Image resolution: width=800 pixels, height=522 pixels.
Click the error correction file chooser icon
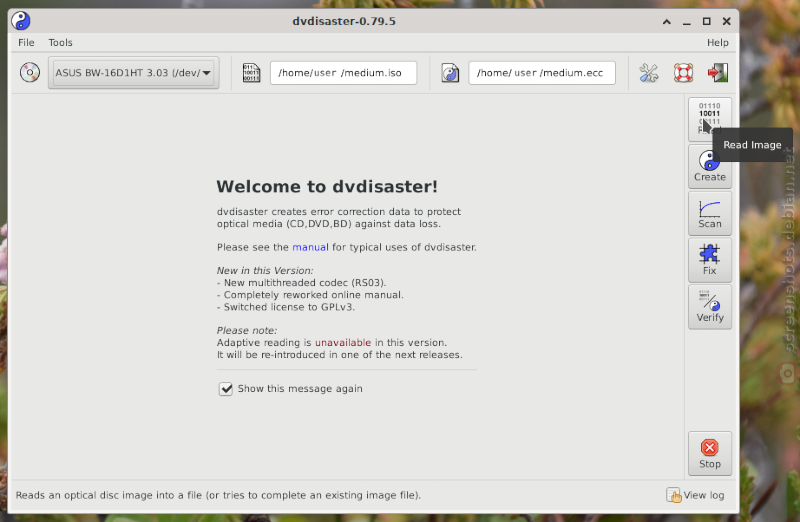point(450,73)
